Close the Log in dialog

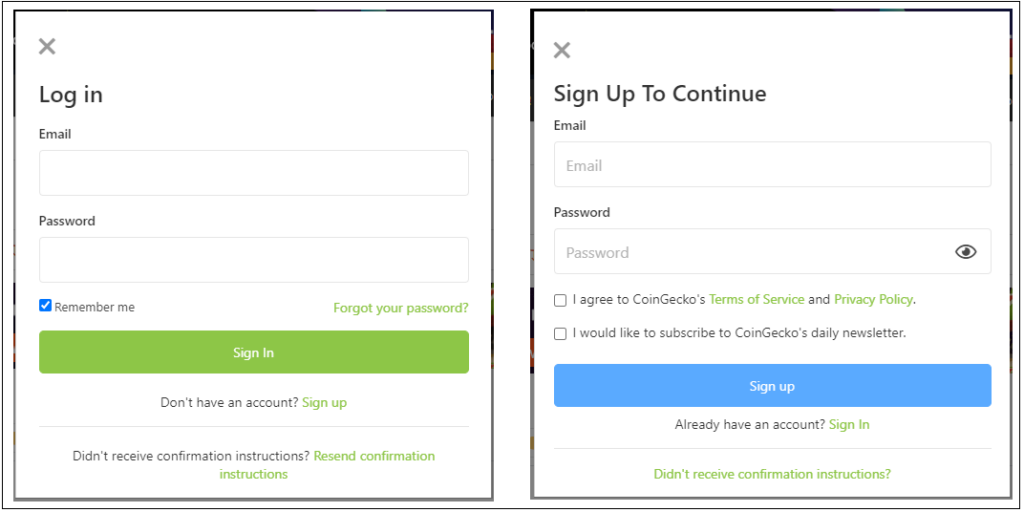[47, 46]
